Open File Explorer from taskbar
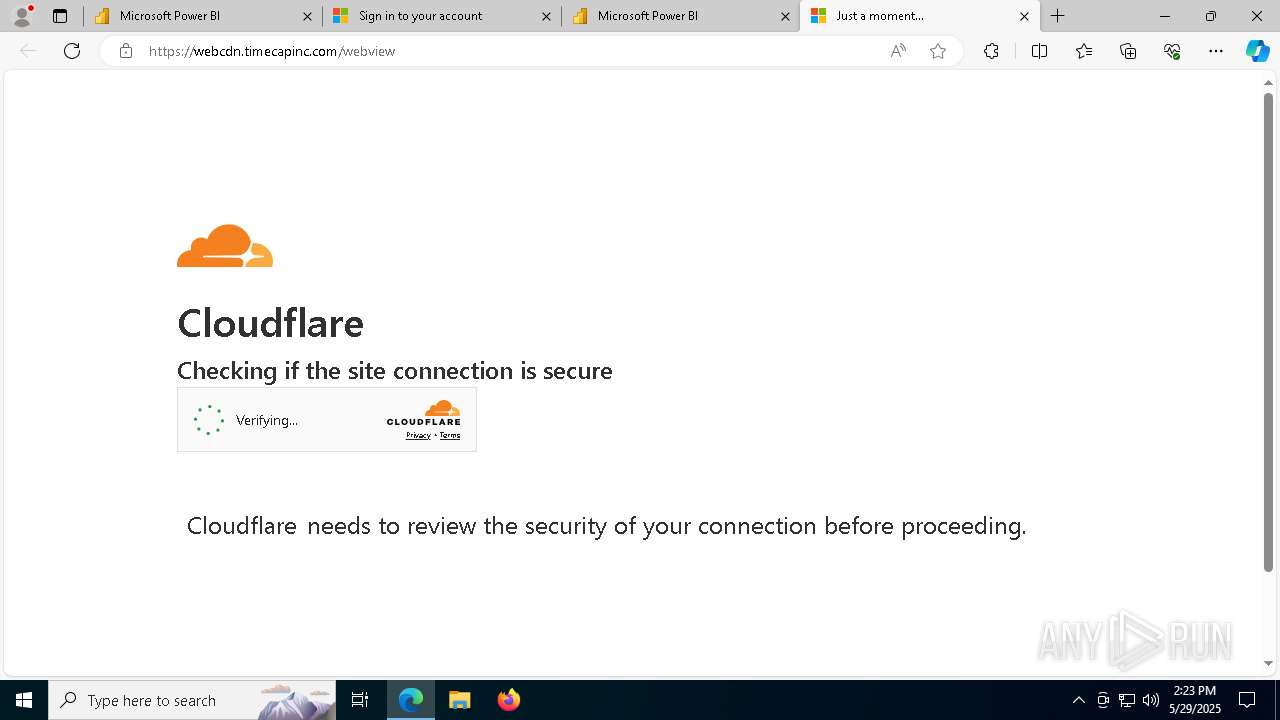The width and height of the screenshot is (1280, 720). click(x=460, y=700)
